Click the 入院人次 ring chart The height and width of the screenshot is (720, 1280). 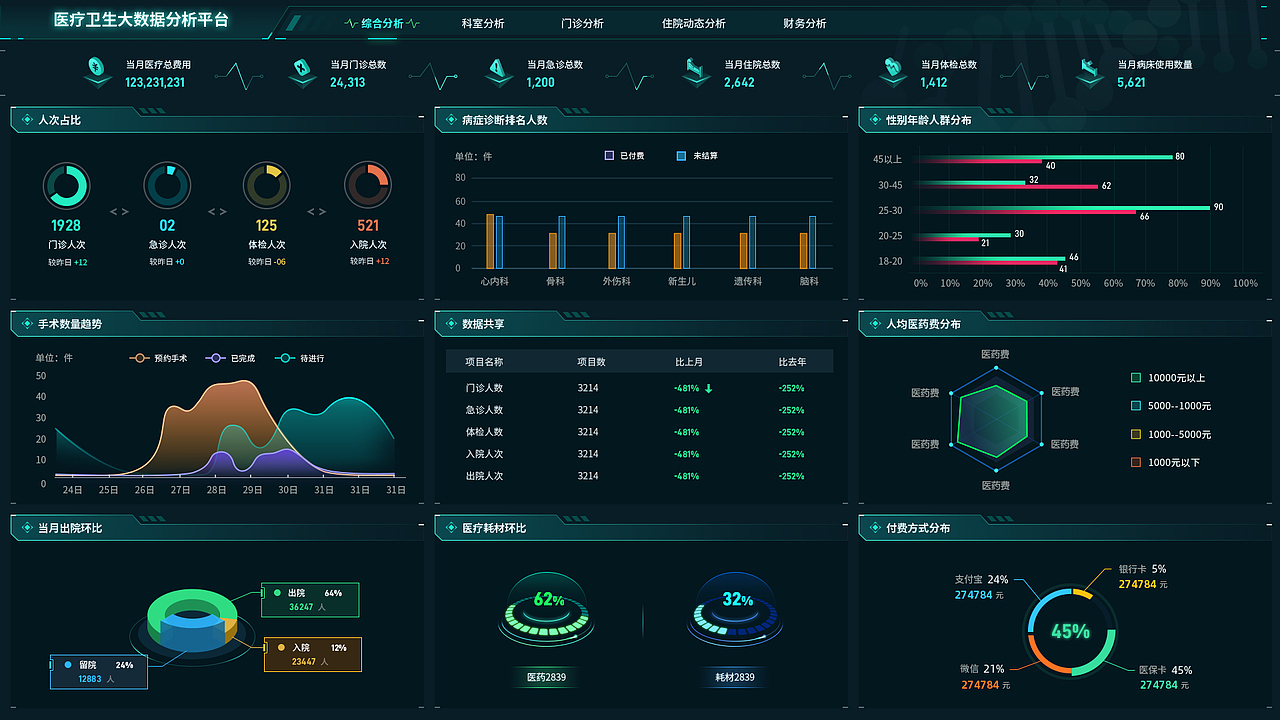368,186
